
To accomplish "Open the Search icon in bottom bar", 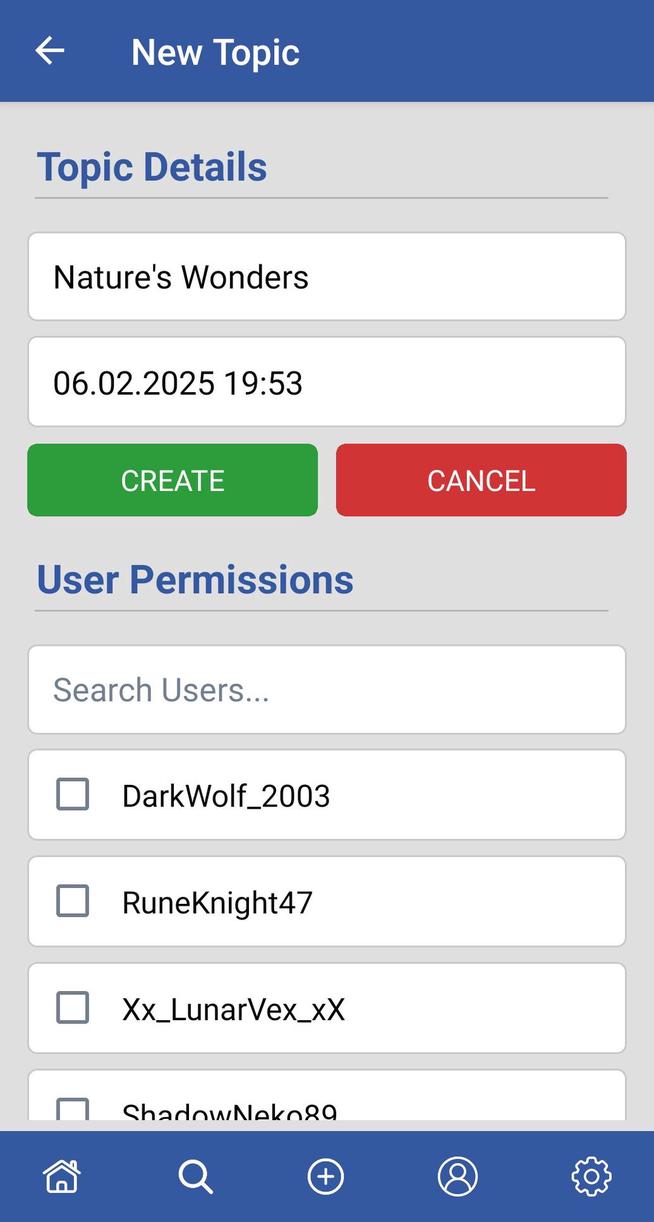I will [x=195, y=1176].
